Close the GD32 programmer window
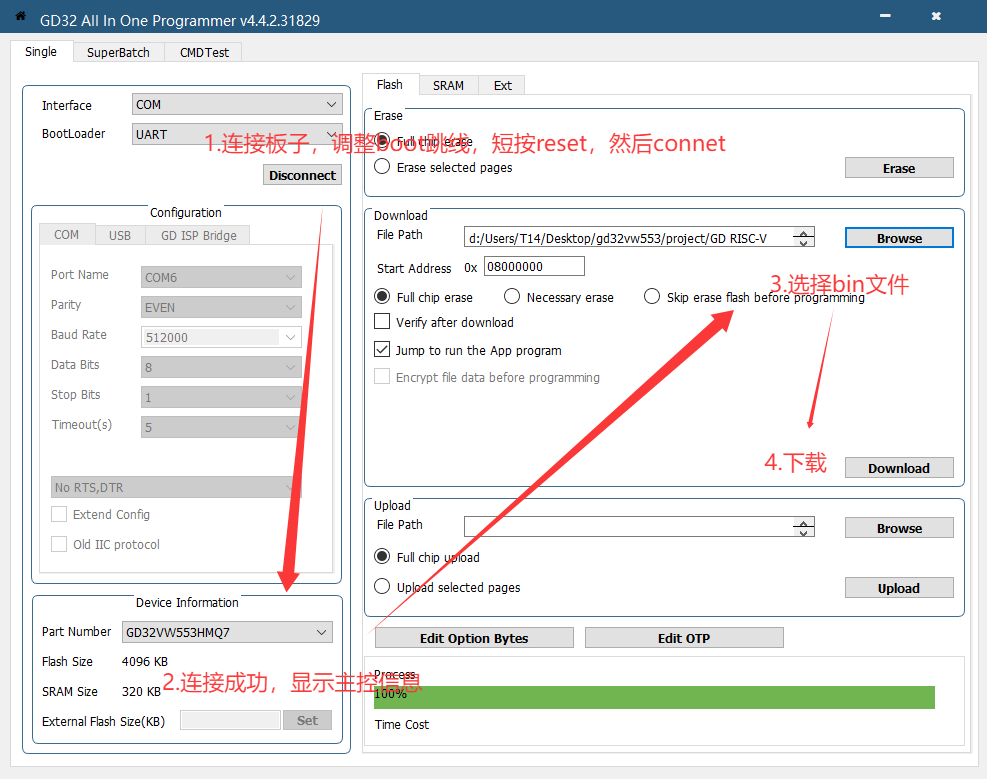This screenshot has height=779, width=987. point(936,17)
